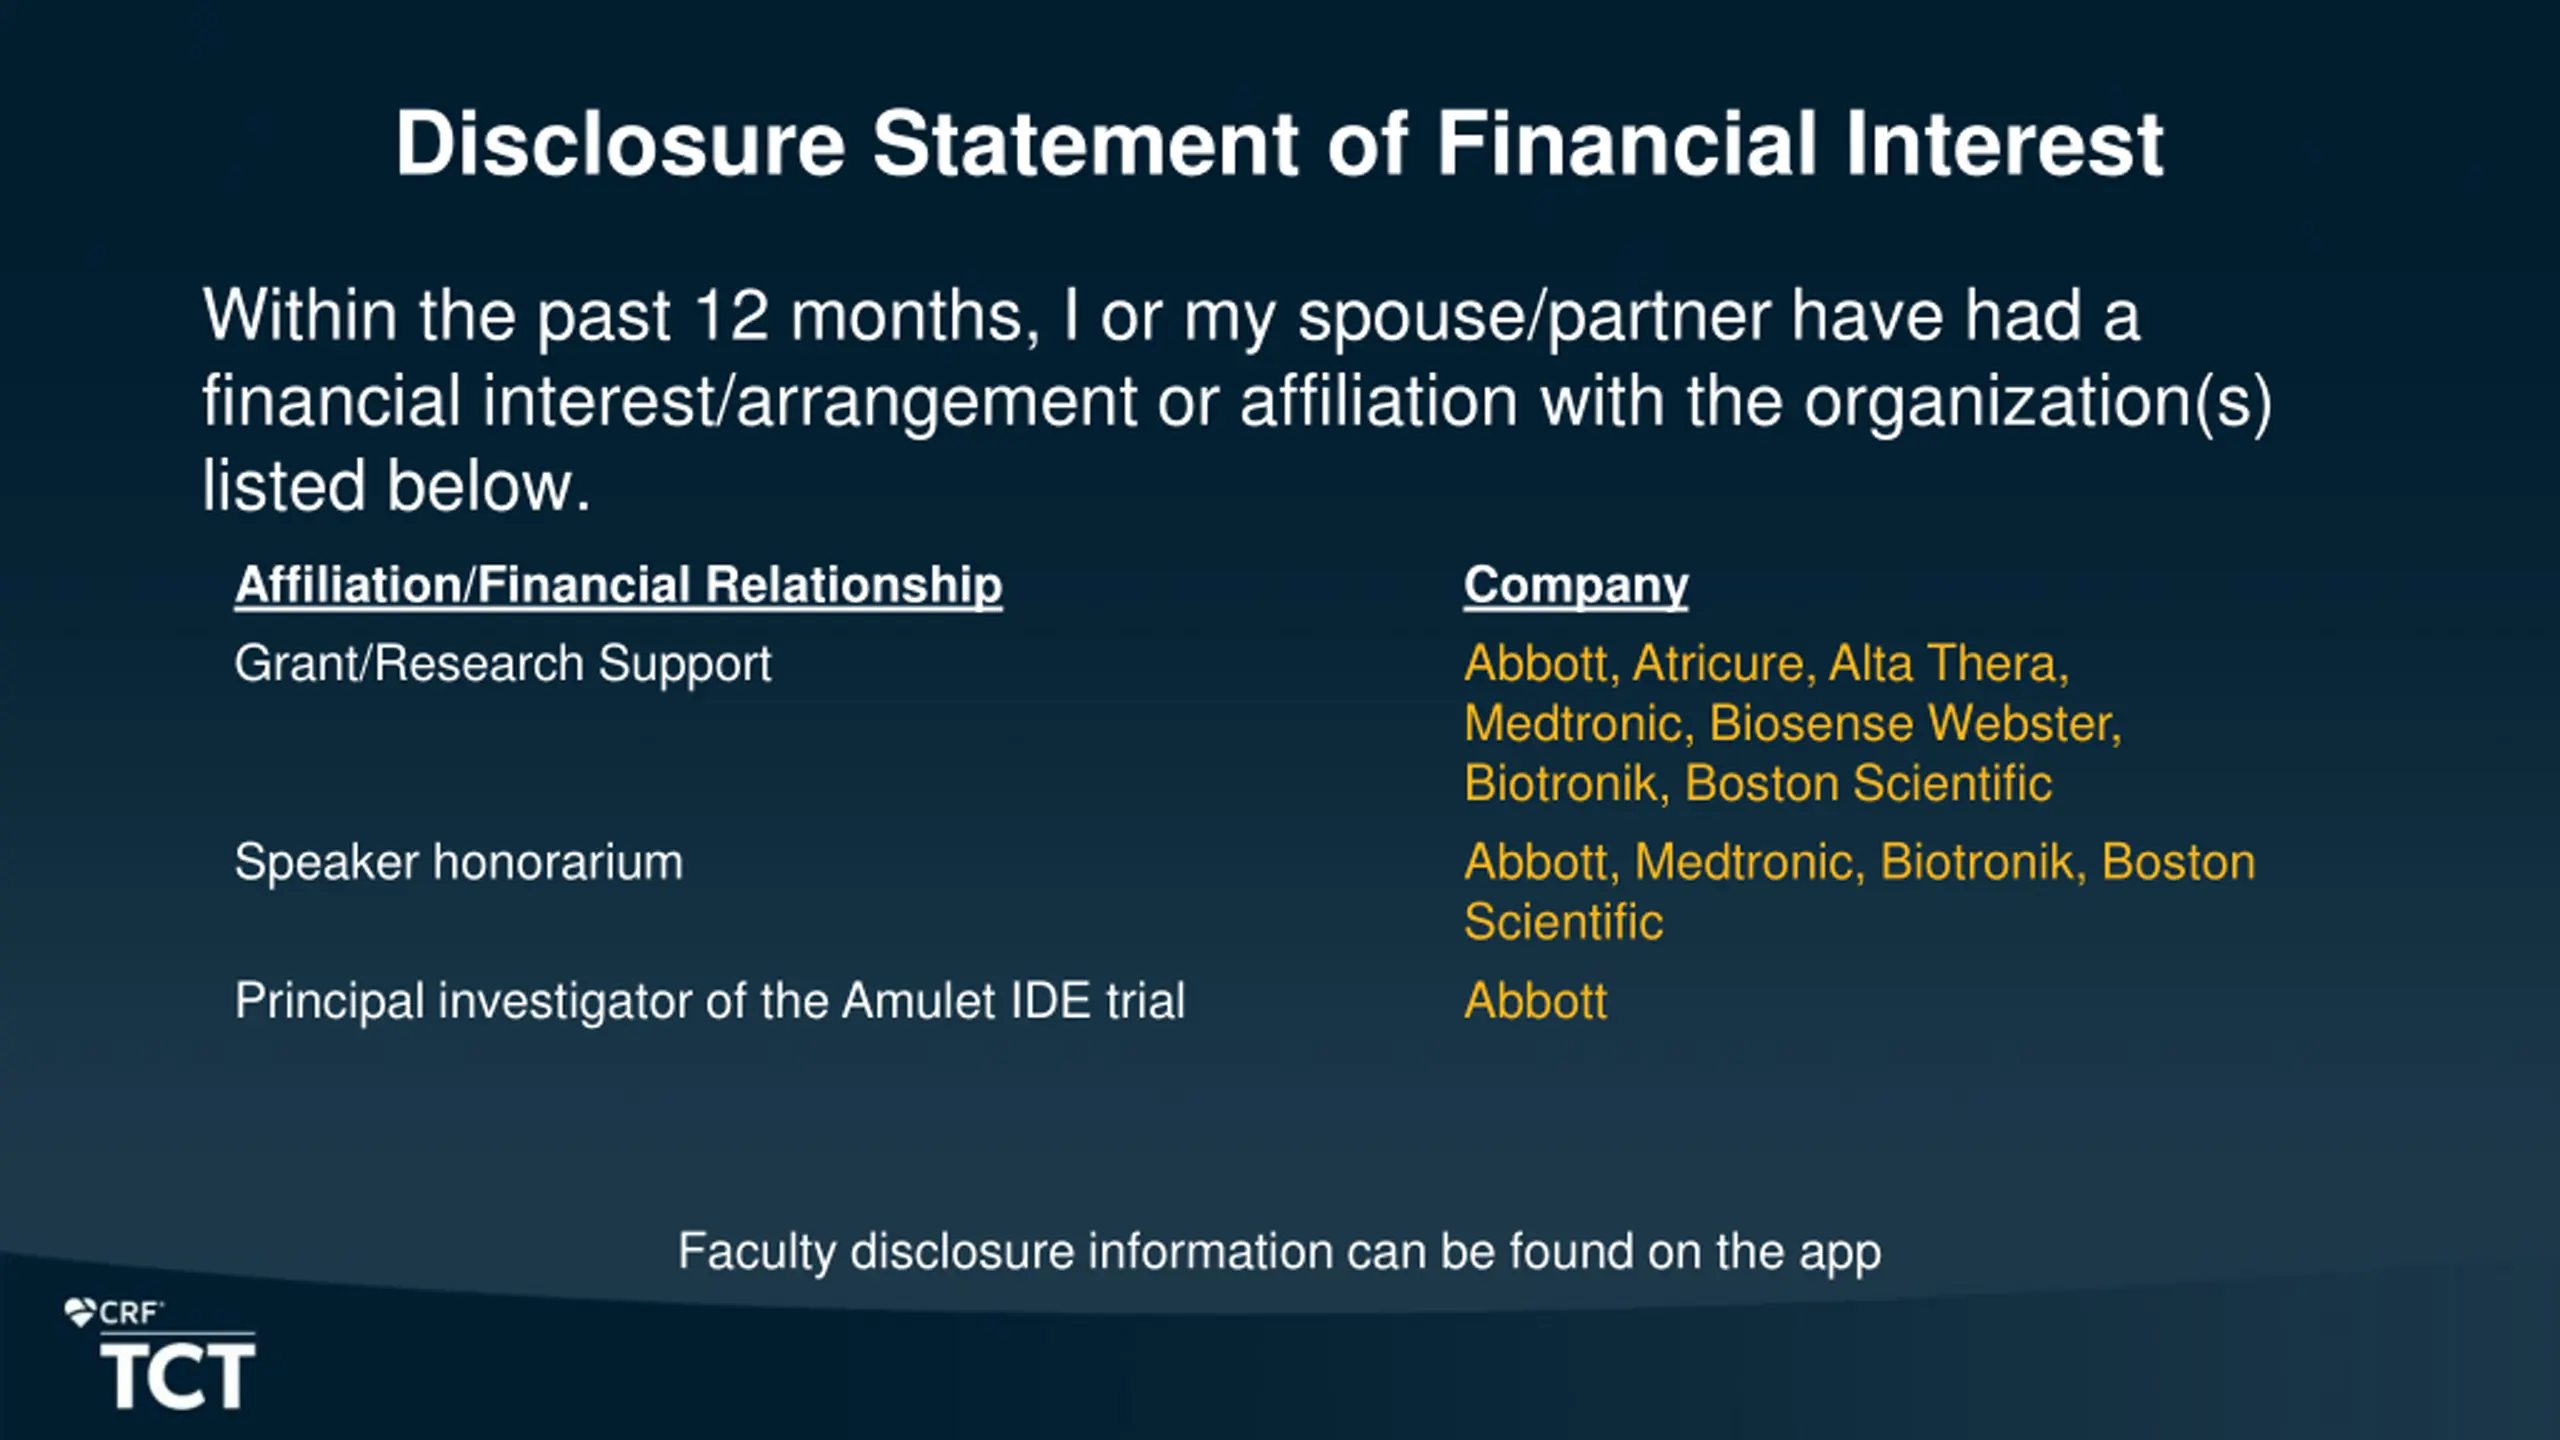This screenshot has width=2560, height=1440.
Task: Click the Grant/Research Support row label
Action: 503,664
